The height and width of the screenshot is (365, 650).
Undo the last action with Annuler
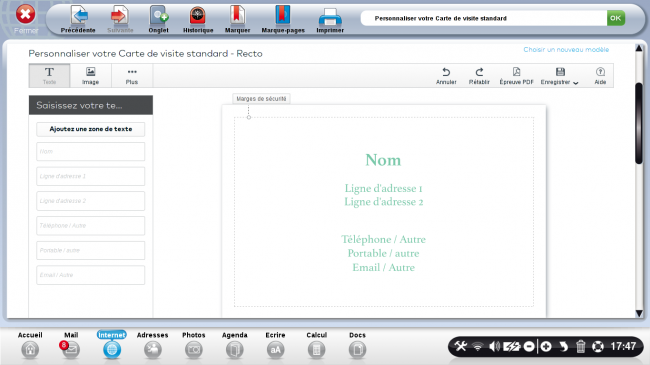click(446, 76)
